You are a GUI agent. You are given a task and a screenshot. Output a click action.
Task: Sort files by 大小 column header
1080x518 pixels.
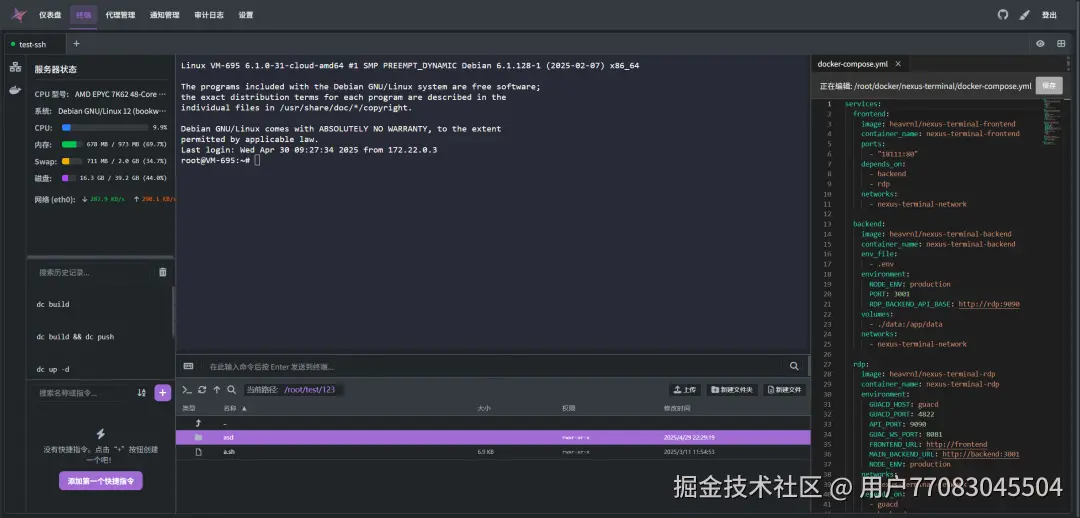tap(484, 408)
